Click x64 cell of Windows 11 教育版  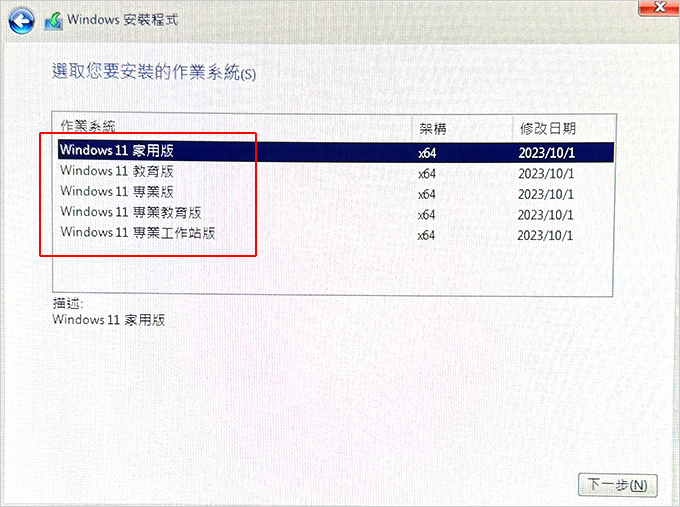(427, 174)
